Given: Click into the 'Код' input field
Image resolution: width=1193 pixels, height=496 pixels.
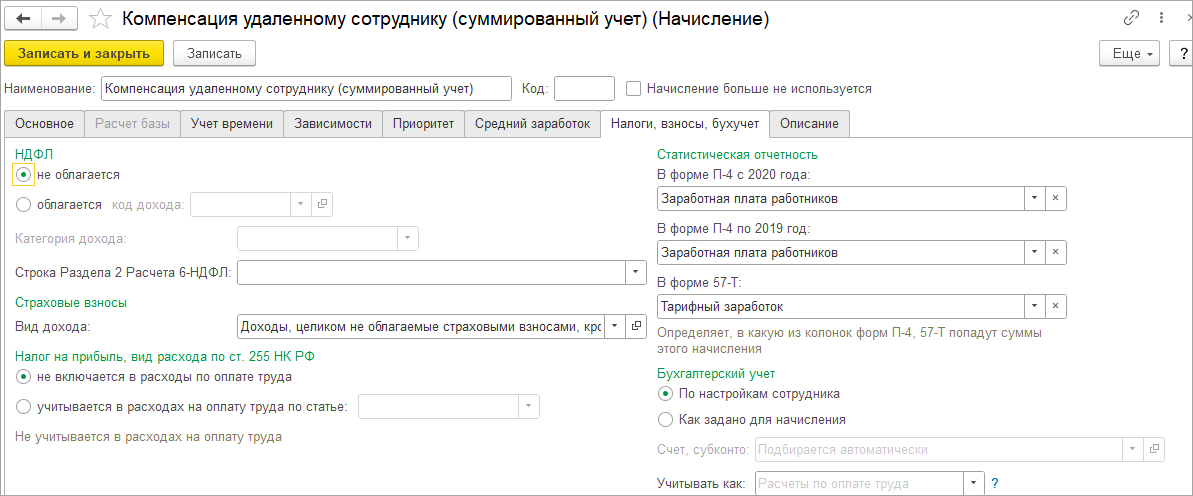Looking at the screenshot, I should (x=584, y=88).
